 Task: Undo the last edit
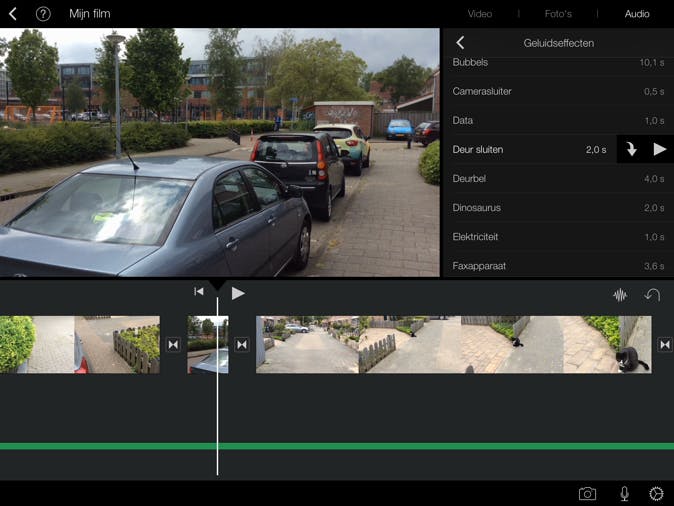[652, 295]
